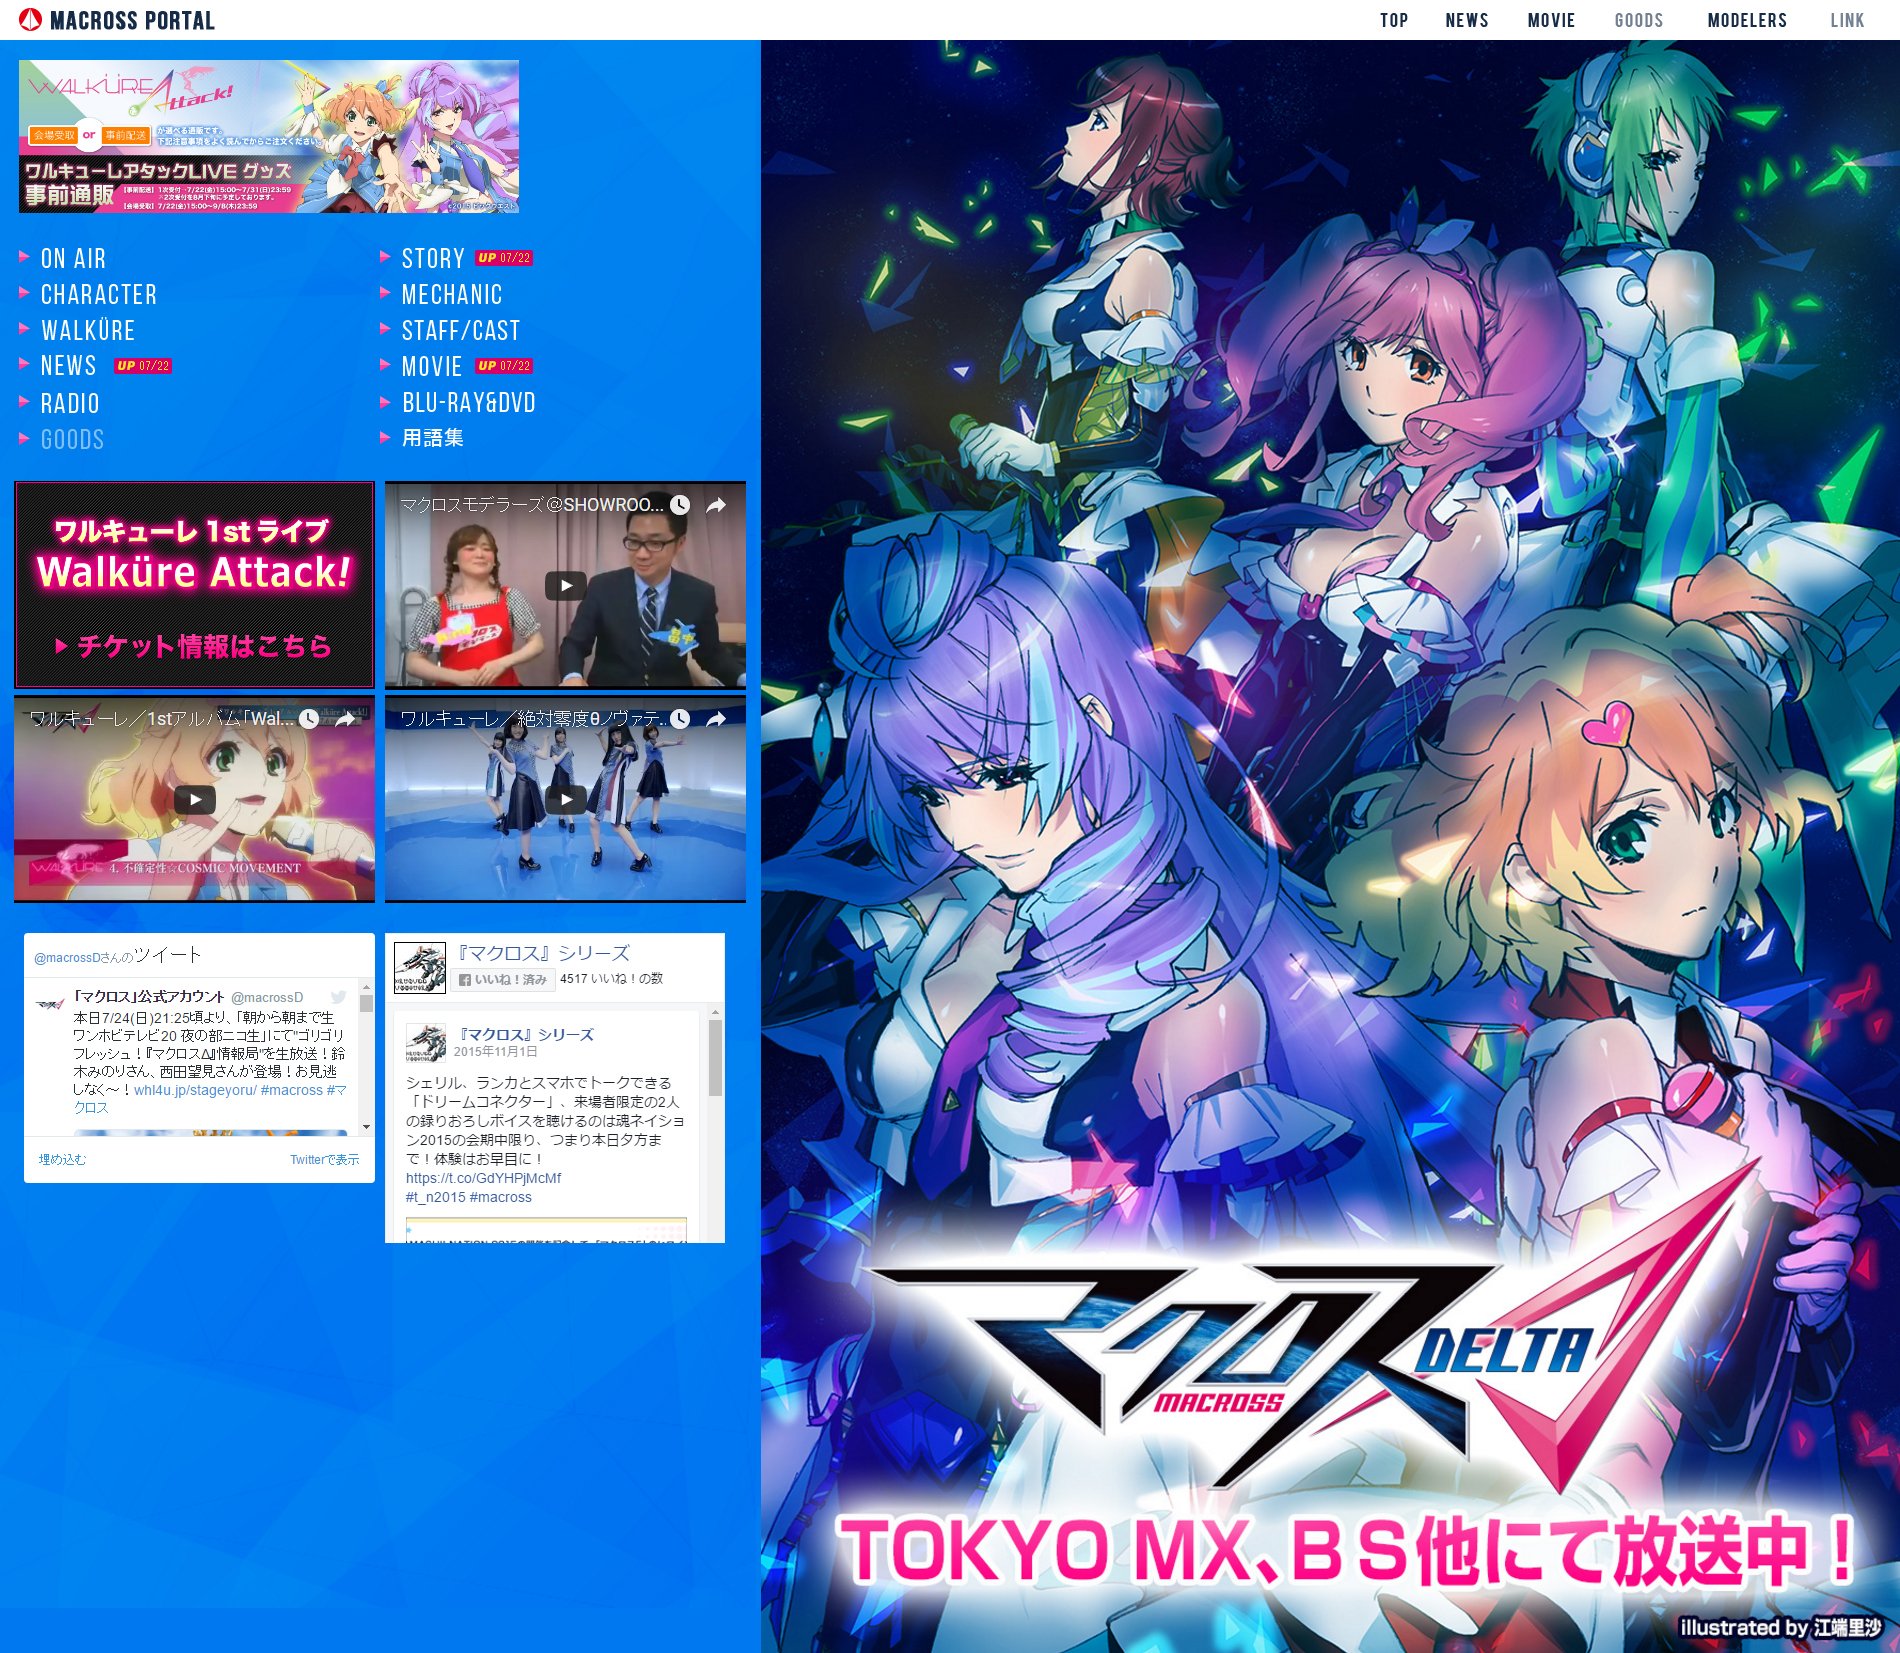
Task: Click Twitterで表示 link
Action: 324,1159
